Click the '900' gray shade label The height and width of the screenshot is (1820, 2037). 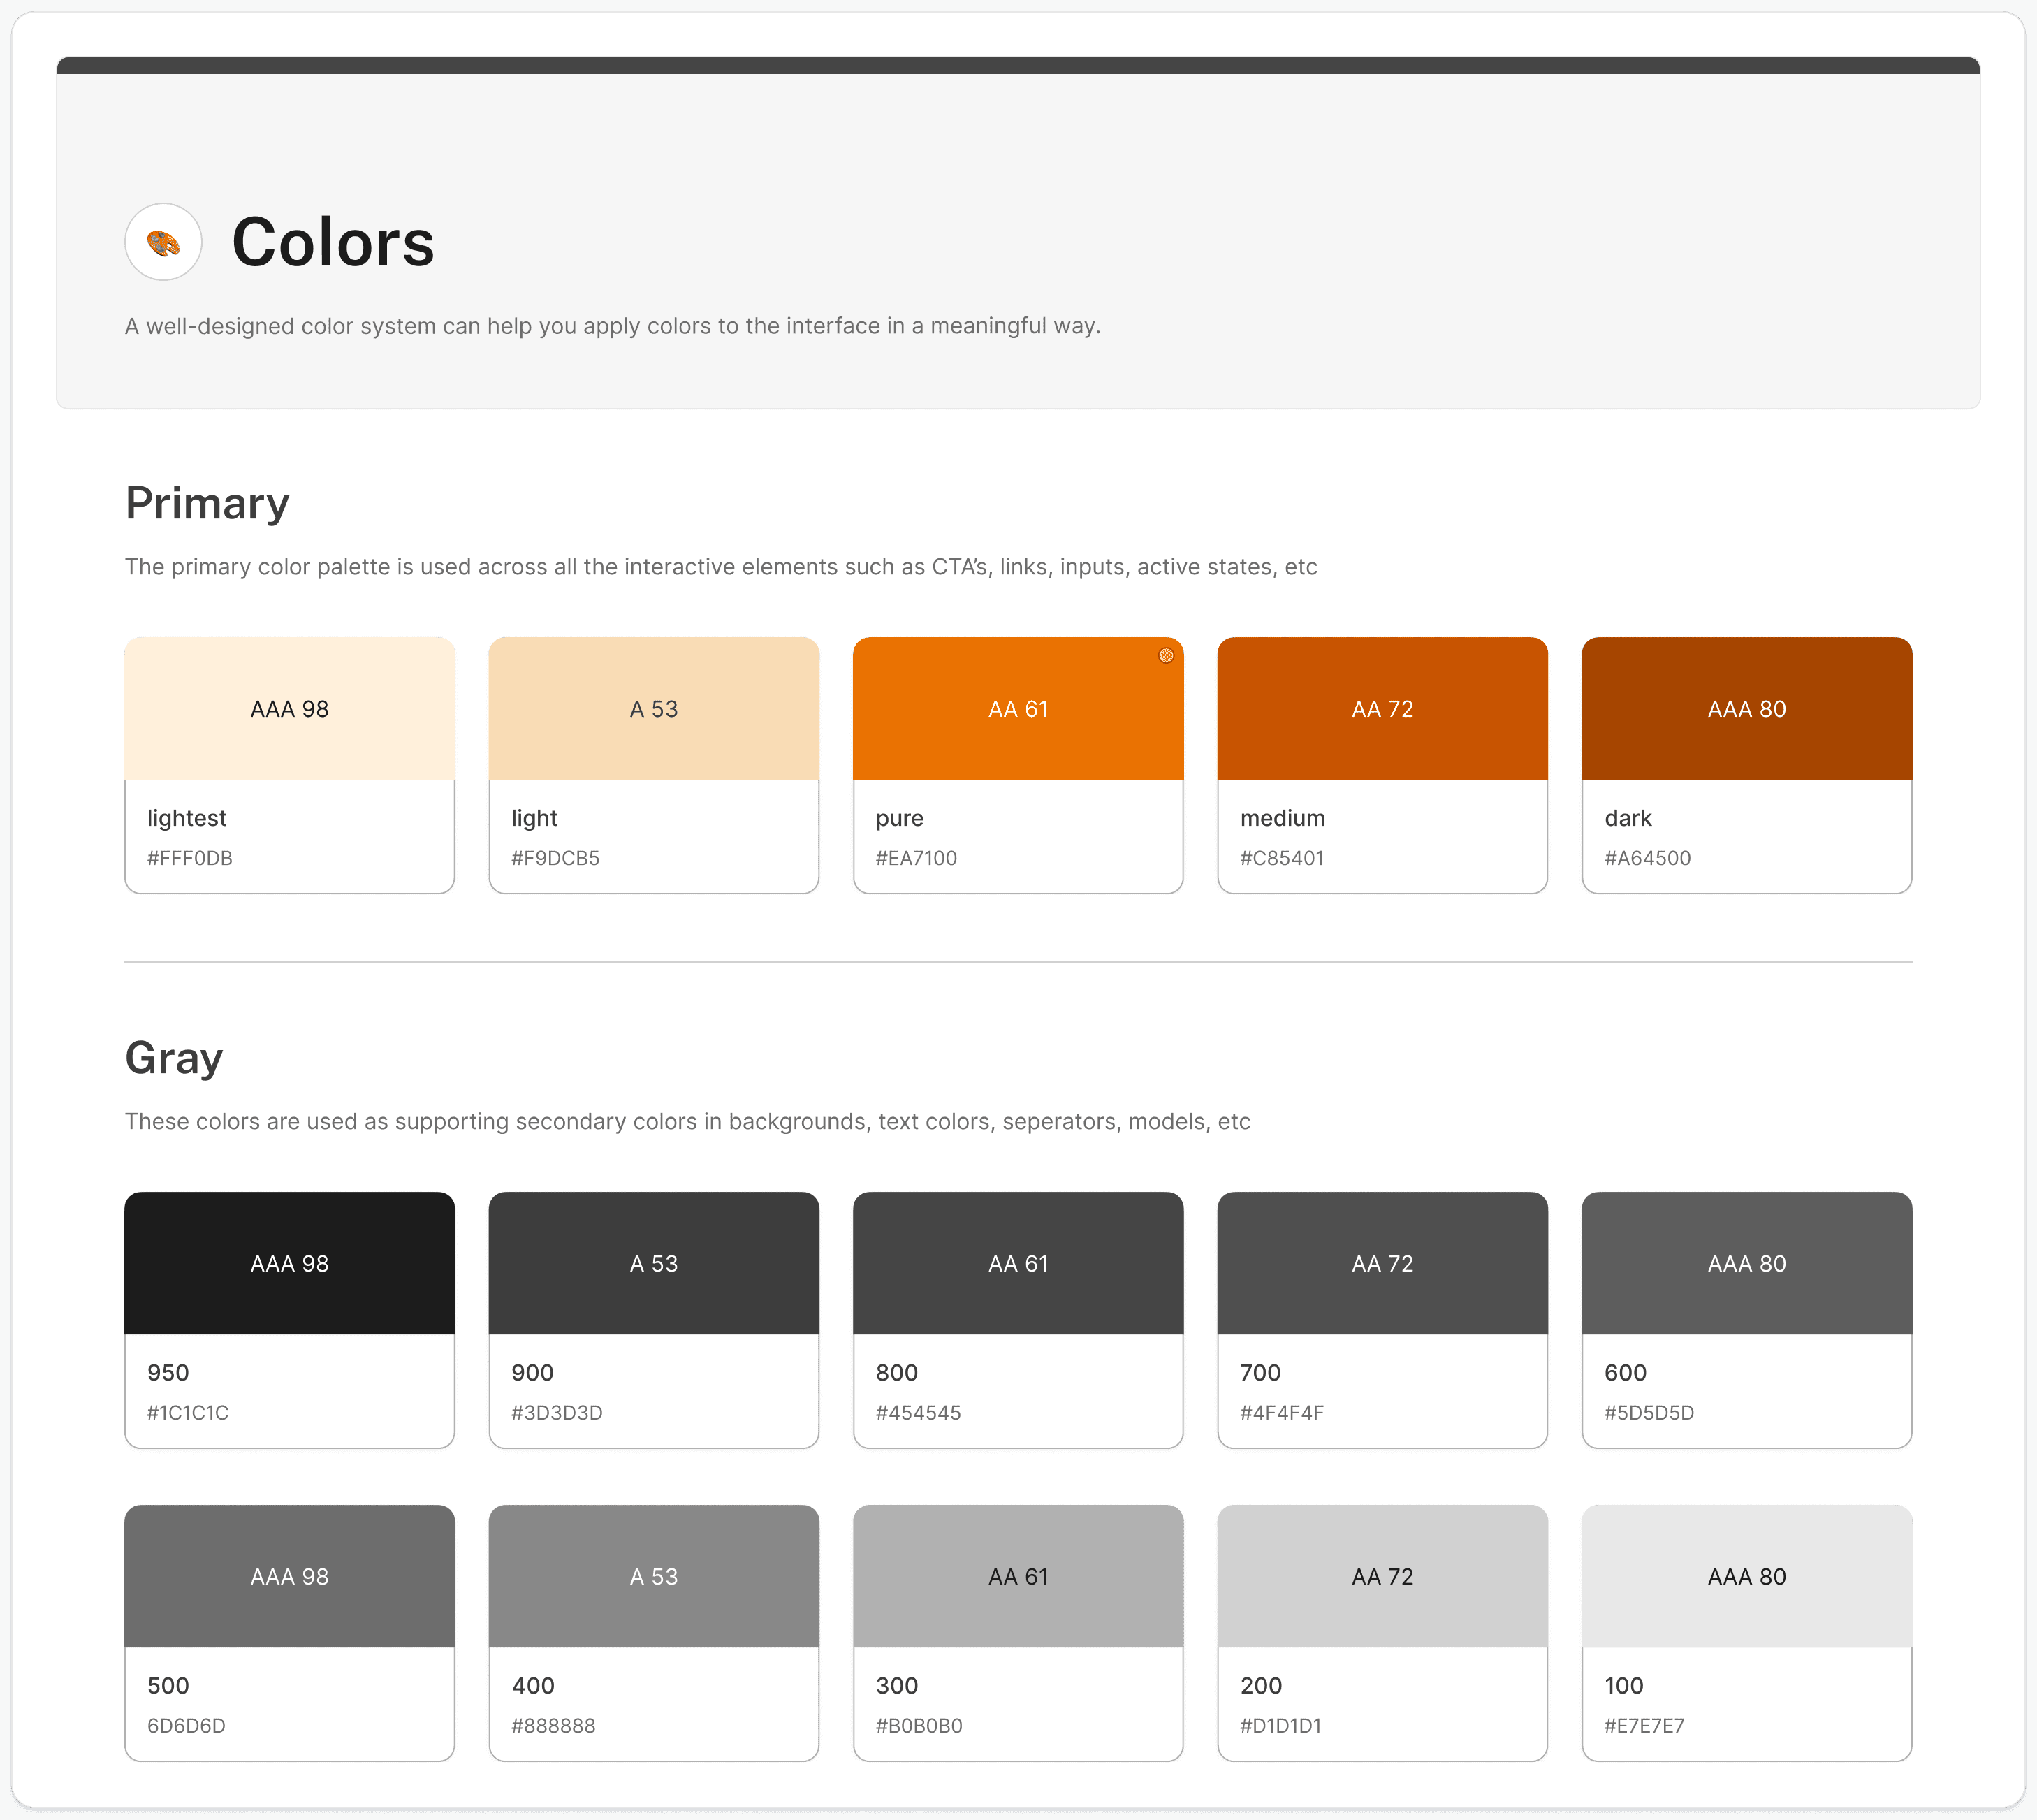[532, 1373]
